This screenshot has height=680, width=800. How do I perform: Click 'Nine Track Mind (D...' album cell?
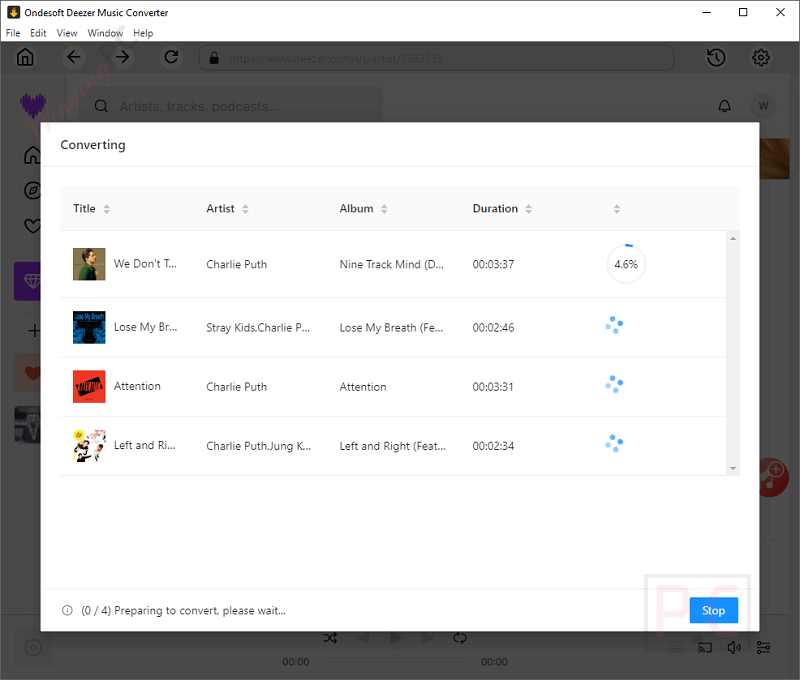pyautogui.click(x=391, y=264)
